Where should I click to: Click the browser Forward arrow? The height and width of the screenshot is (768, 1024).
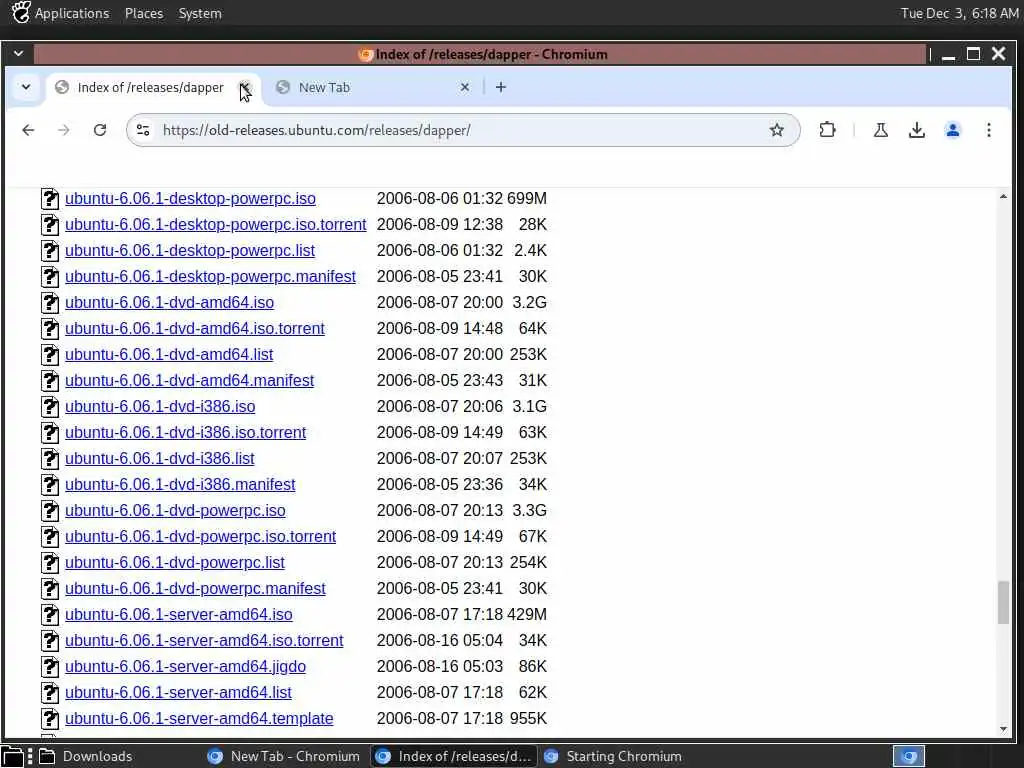click(x=63, y=130)
